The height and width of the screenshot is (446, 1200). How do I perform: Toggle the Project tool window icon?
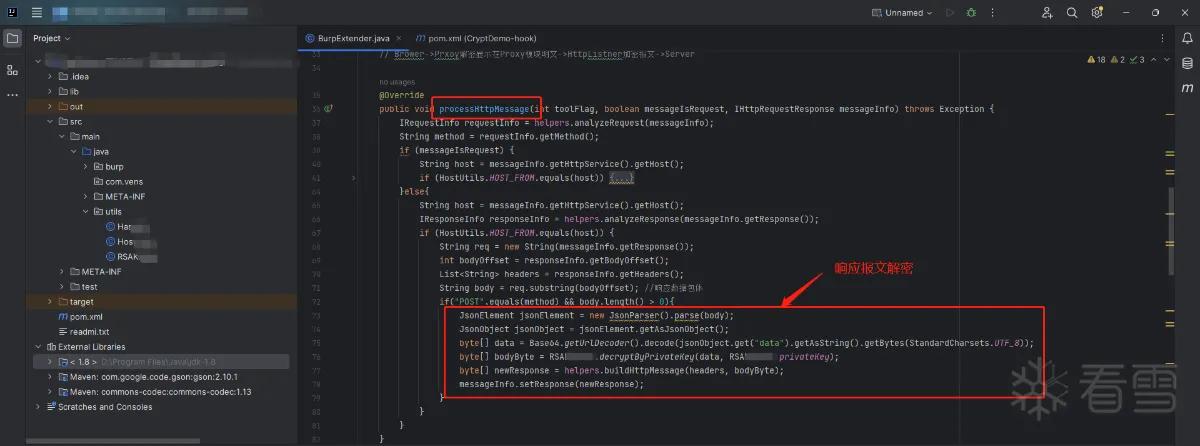point(12,39)
